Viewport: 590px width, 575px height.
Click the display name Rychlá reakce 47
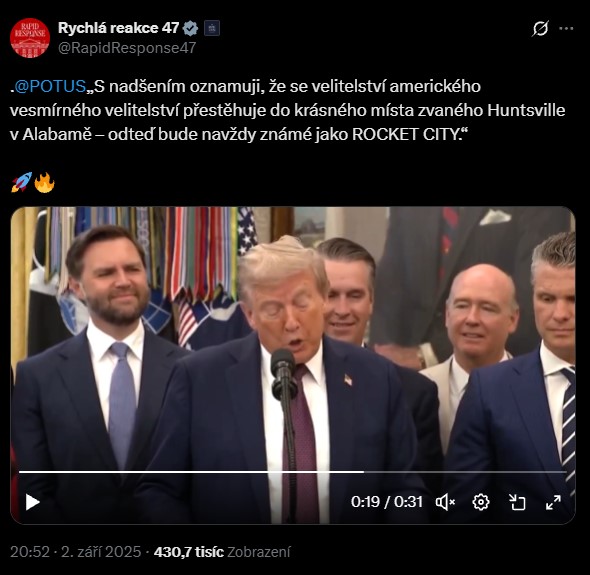click(118, 28)
